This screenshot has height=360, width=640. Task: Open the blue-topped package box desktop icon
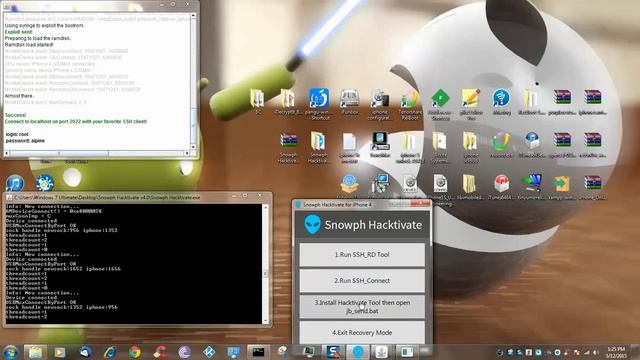pyautogui.click(x=349, y=183)
